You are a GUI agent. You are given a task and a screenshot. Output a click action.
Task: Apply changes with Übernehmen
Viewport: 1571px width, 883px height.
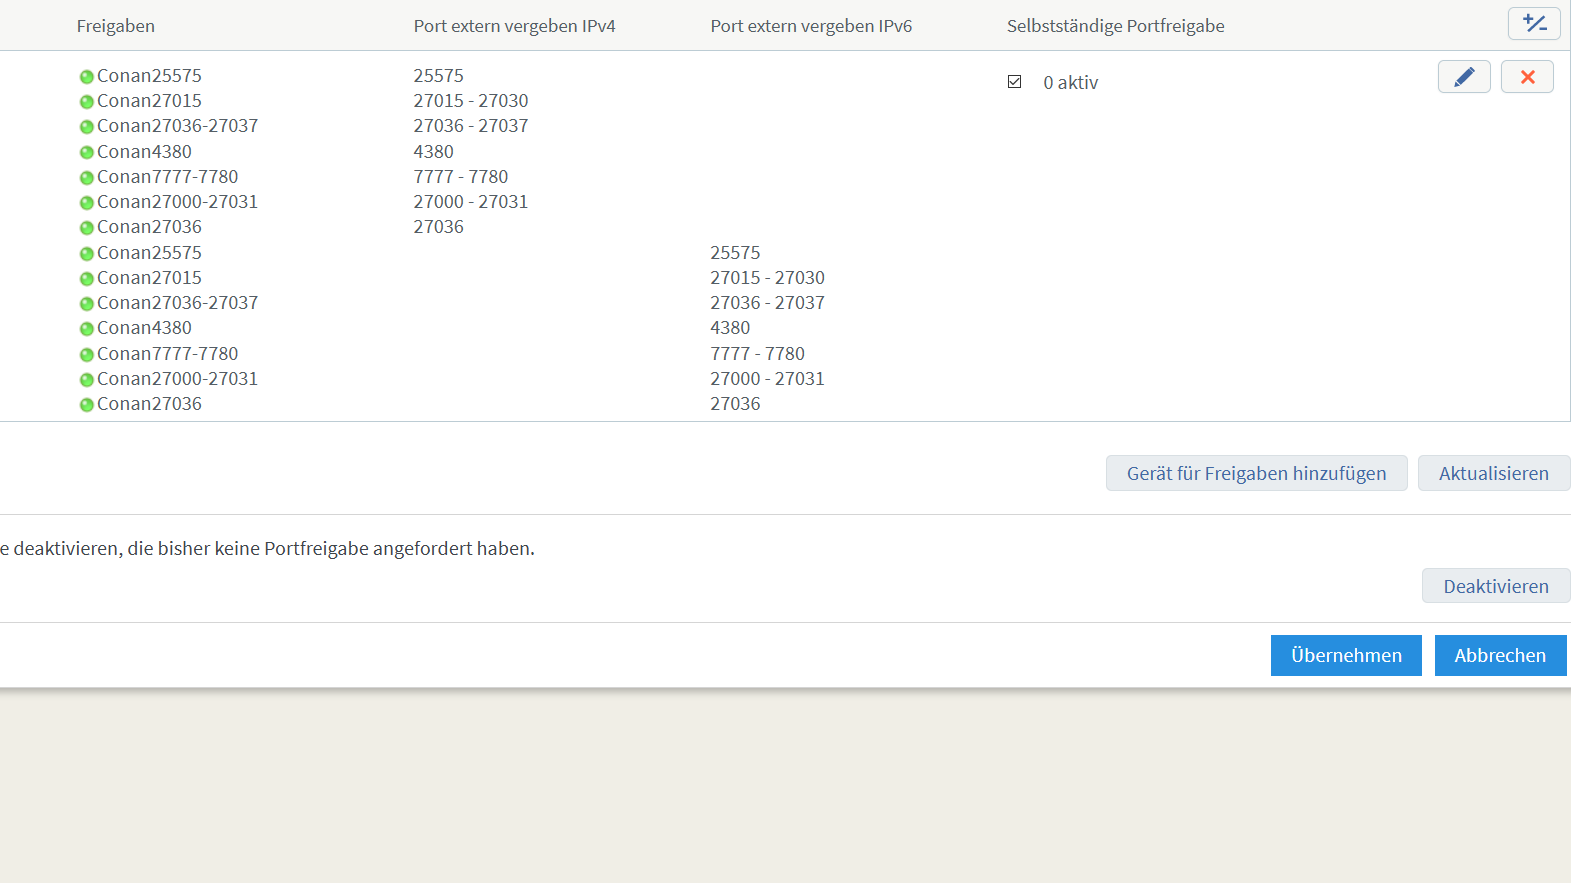point(1346,656)
